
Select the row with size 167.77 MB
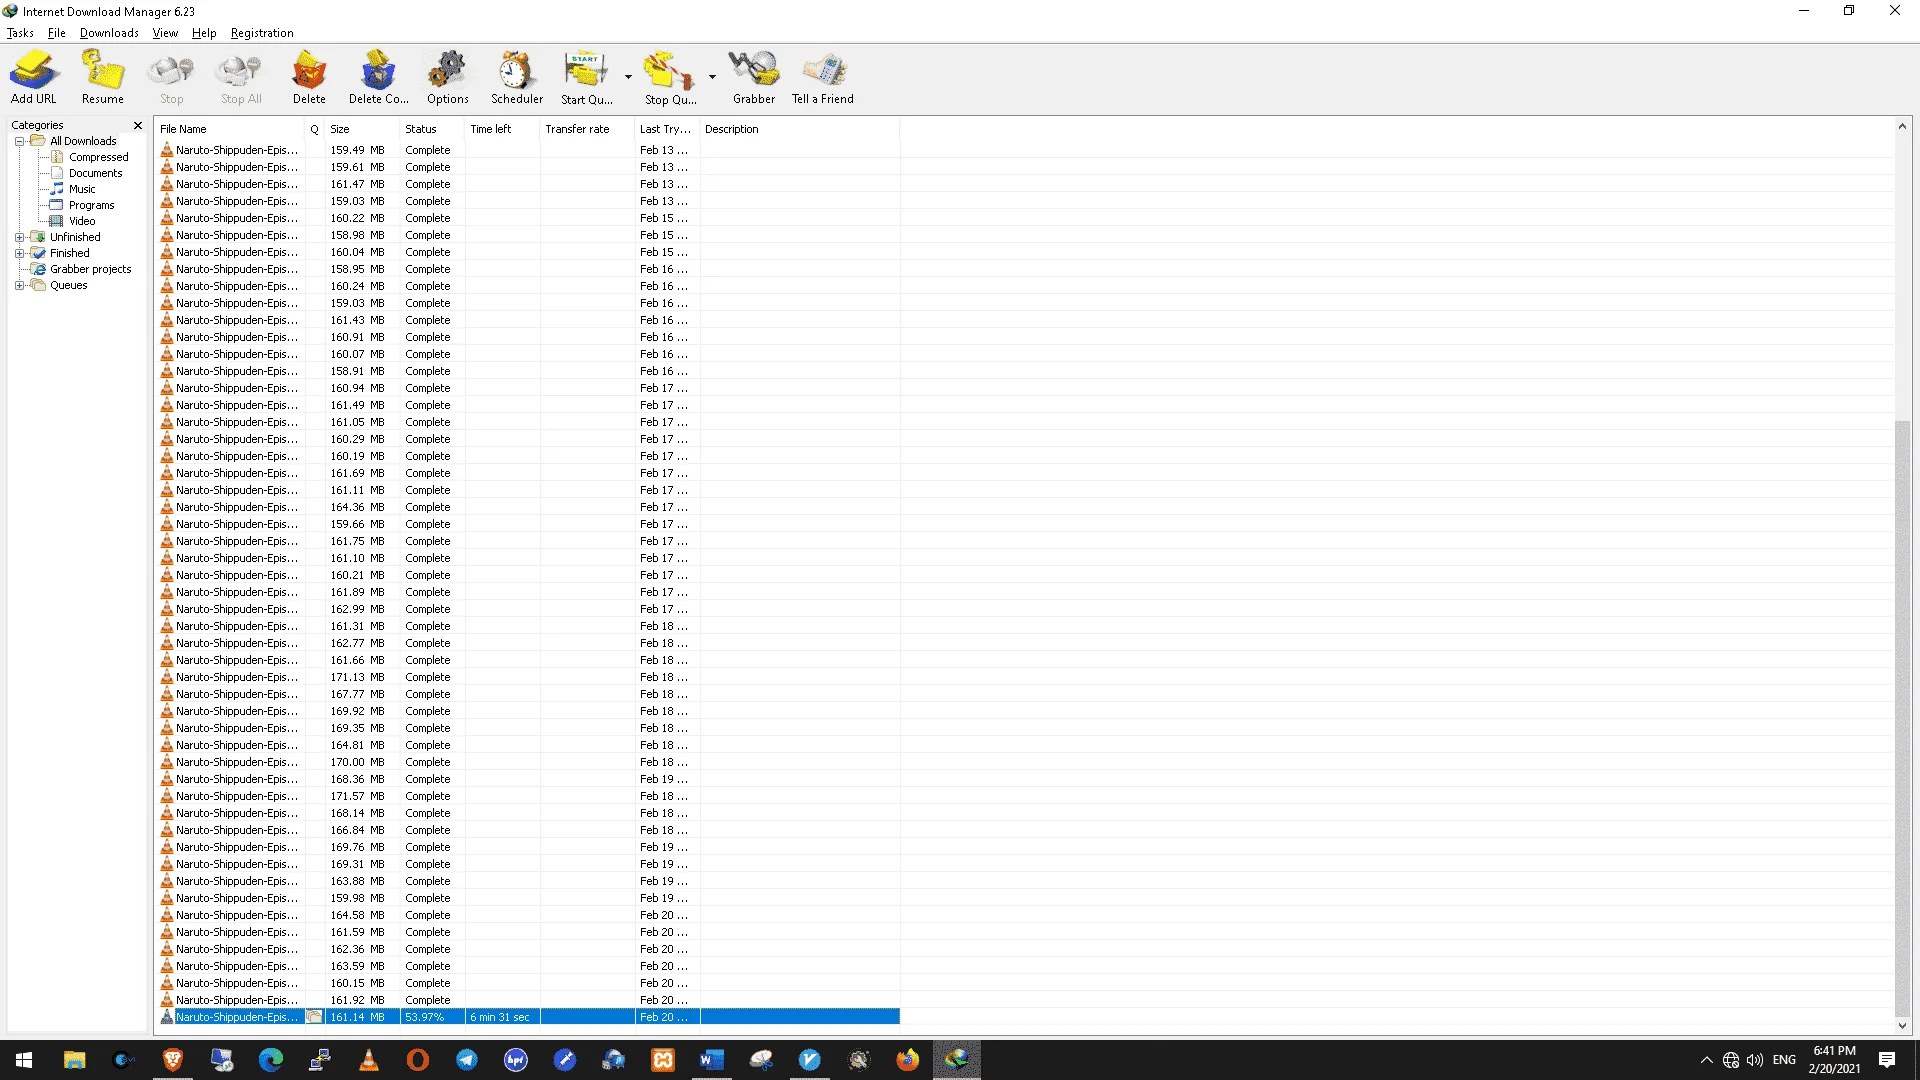tap(528, 694)
